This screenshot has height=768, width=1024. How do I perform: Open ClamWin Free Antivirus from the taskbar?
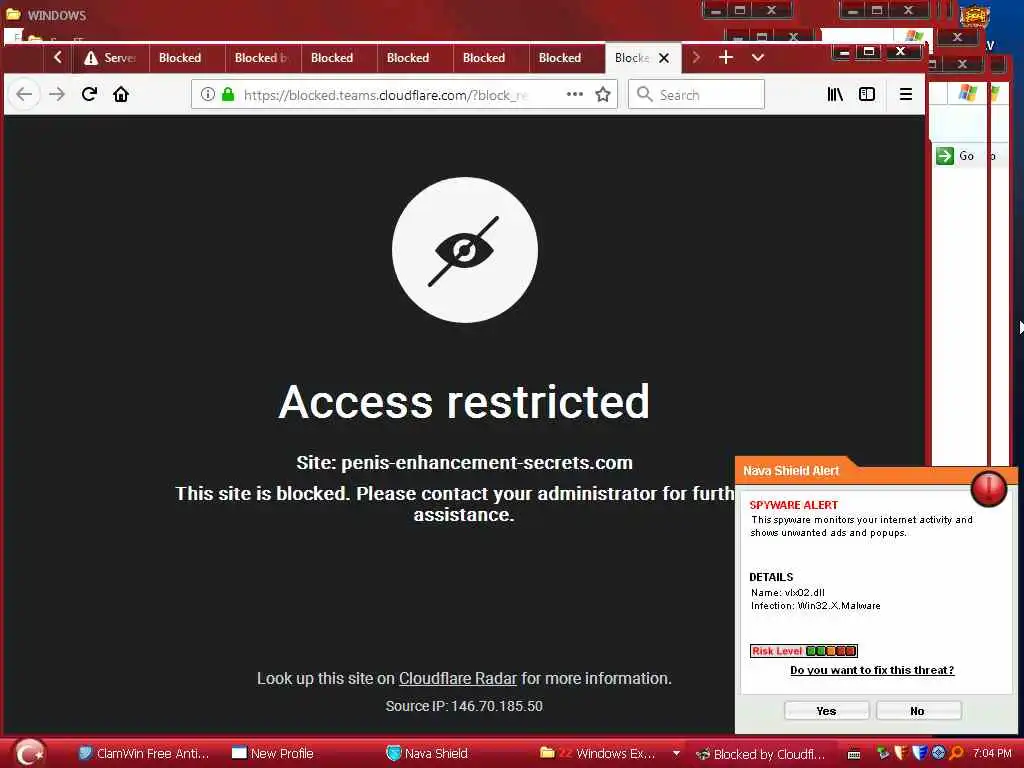coord(144,753)
